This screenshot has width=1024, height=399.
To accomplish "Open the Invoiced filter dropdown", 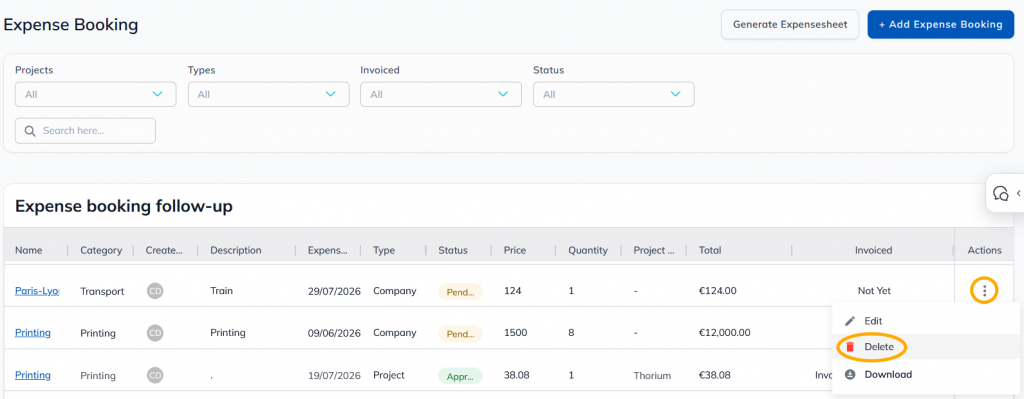I will (441, 94).
